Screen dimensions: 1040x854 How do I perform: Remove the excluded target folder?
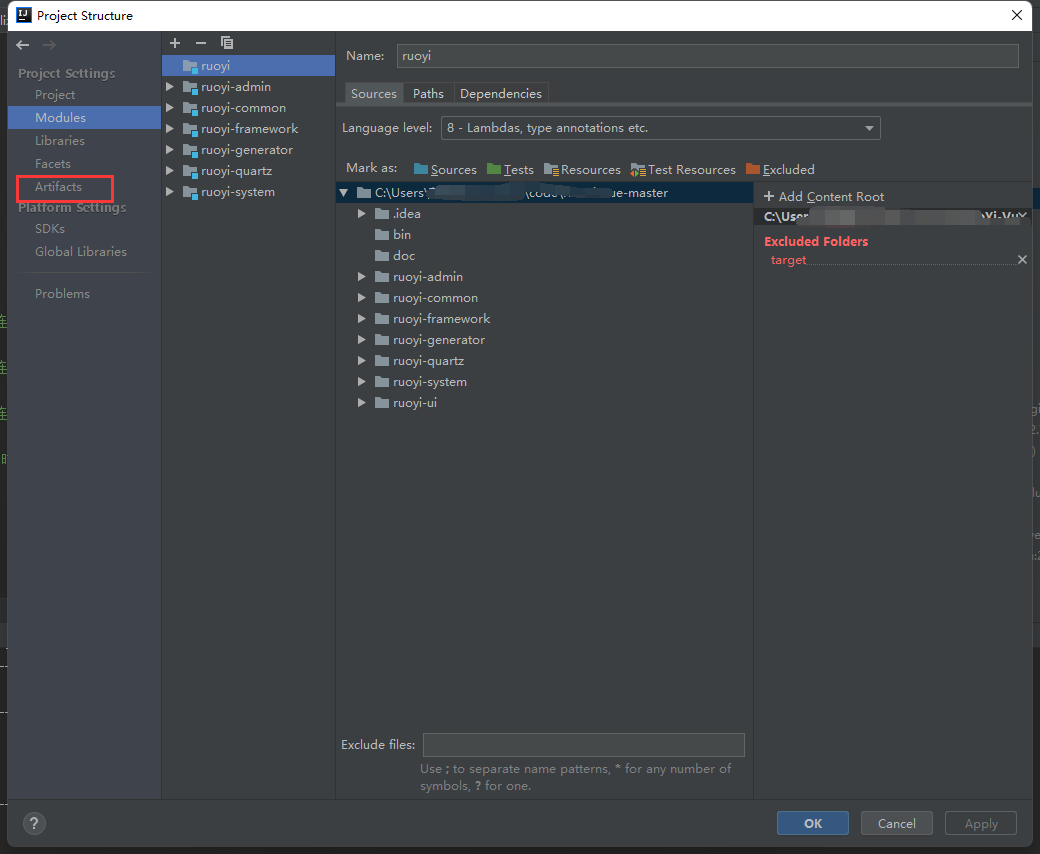pyautogui.click(x=1022, y=260)
